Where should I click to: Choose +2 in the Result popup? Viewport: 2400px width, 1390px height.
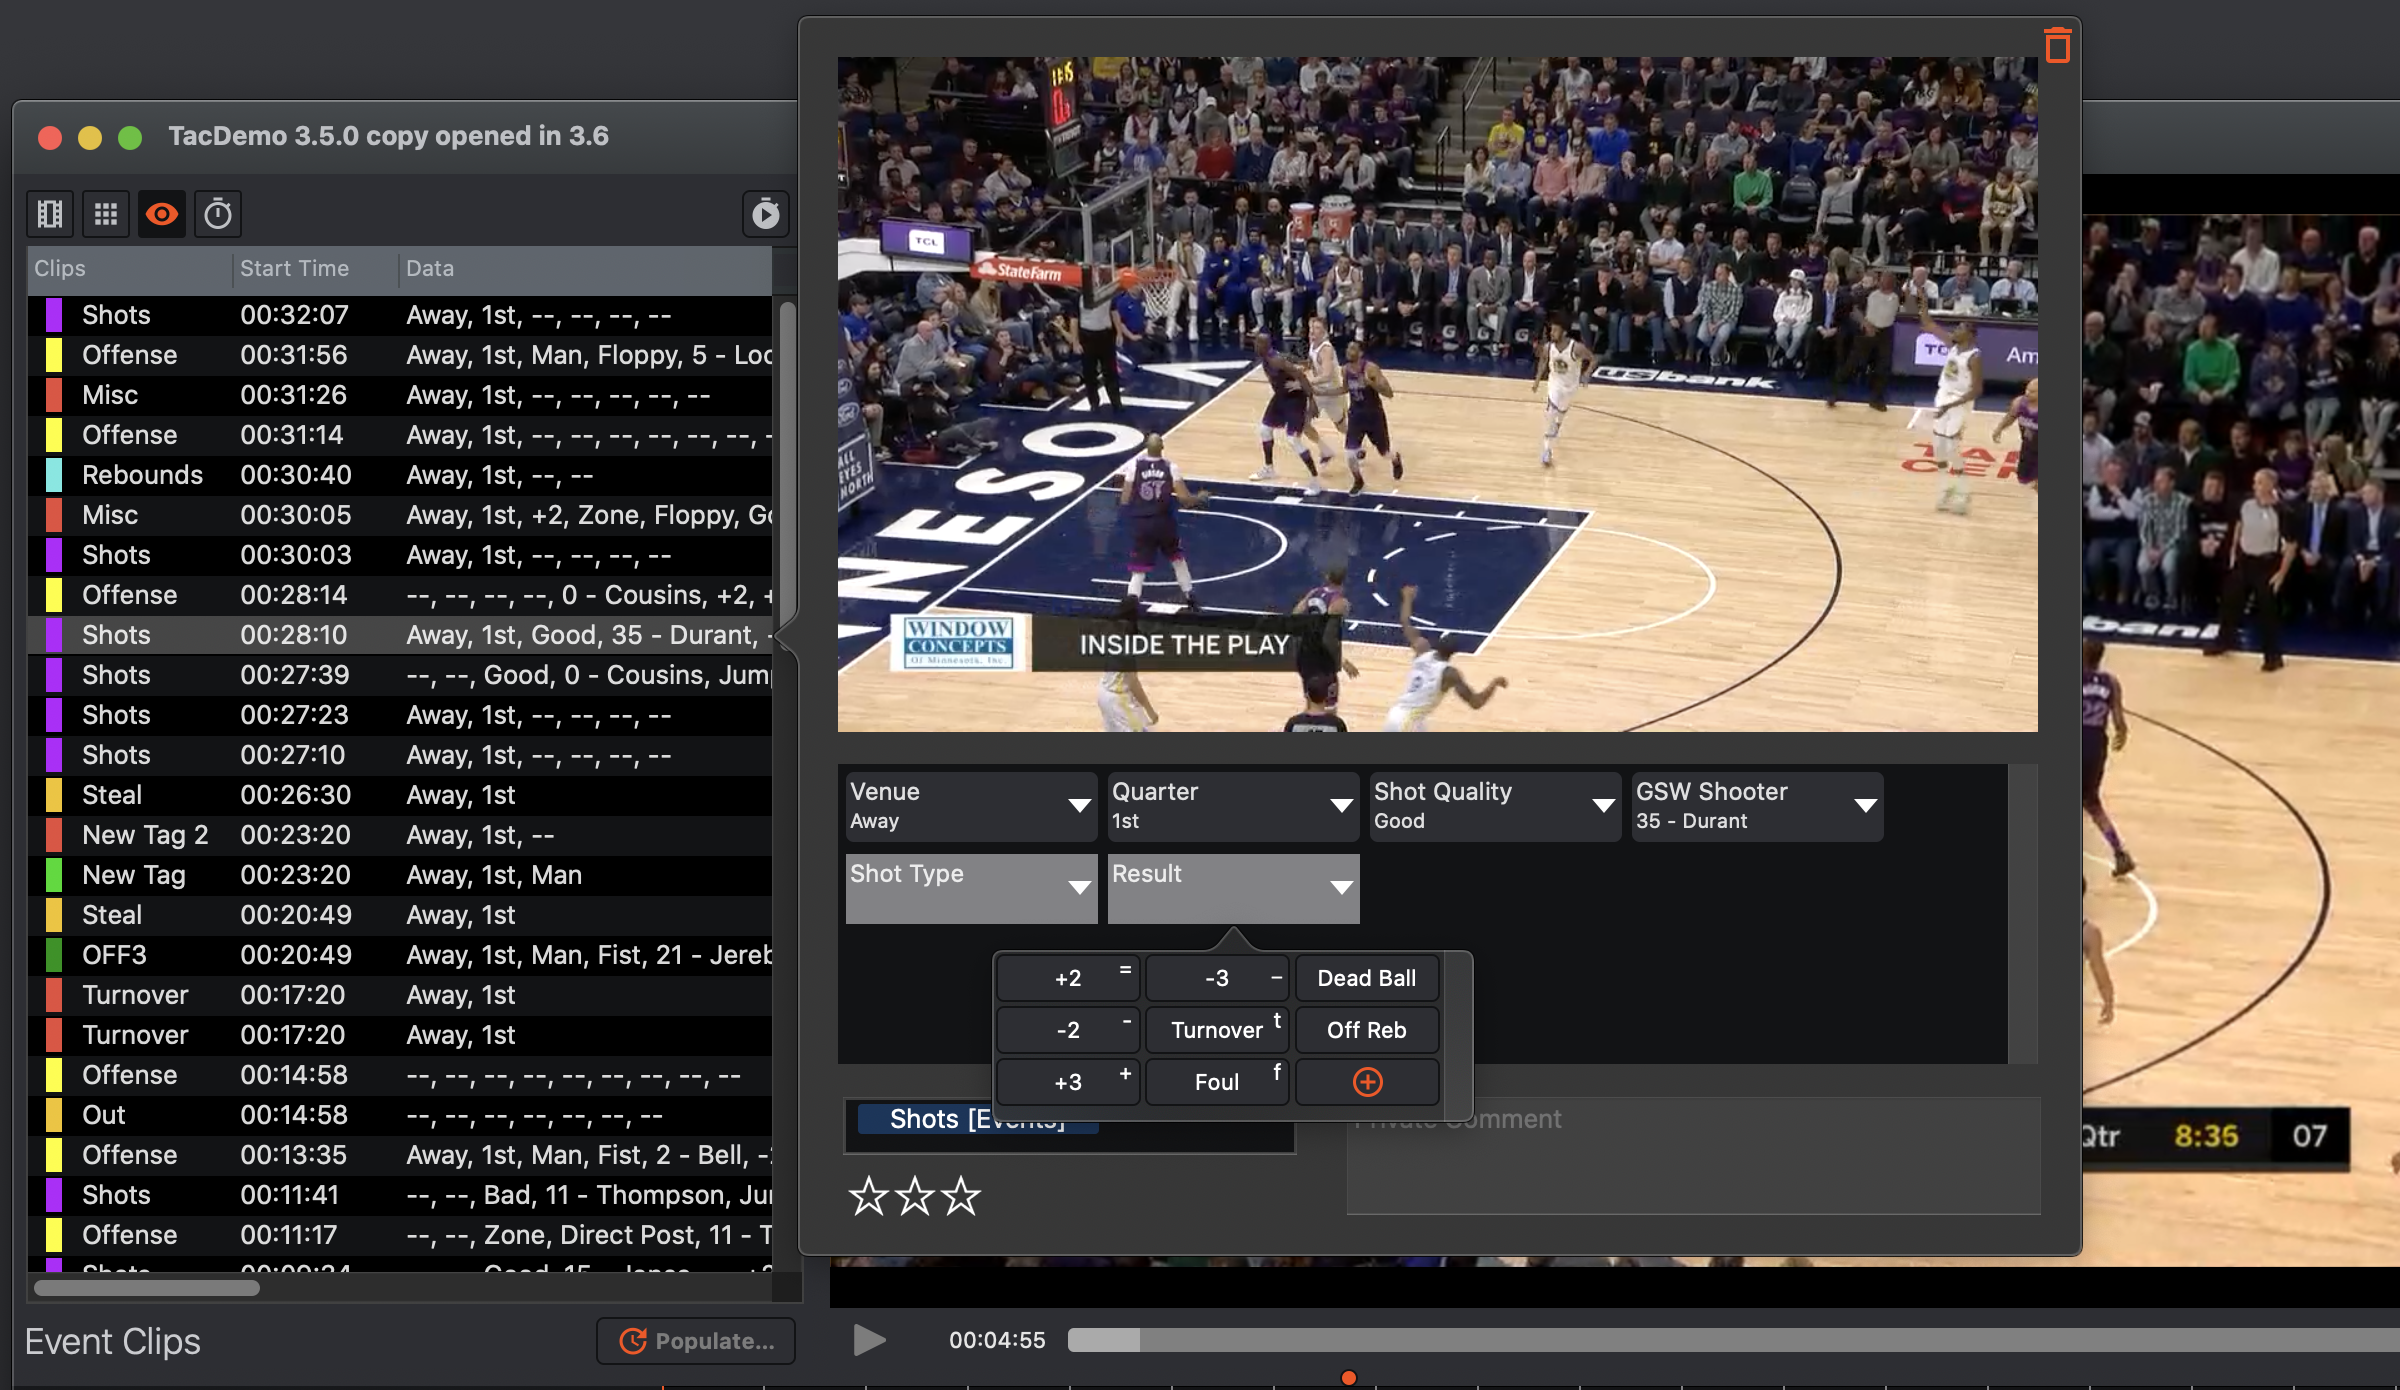pyautogui.click(x=1068, y=978)
